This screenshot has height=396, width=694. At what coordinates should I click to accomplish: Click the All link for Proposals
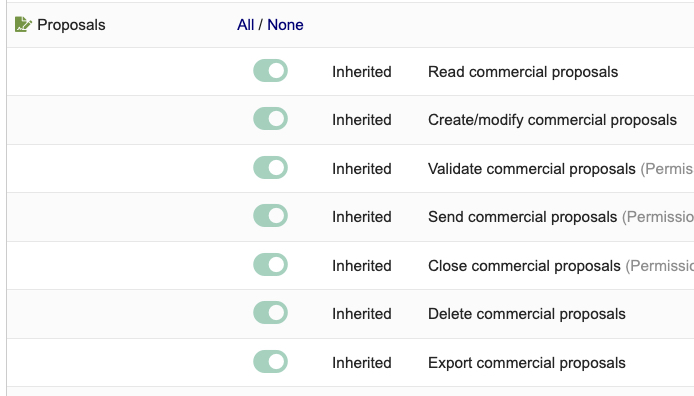(x=246, y=25)
